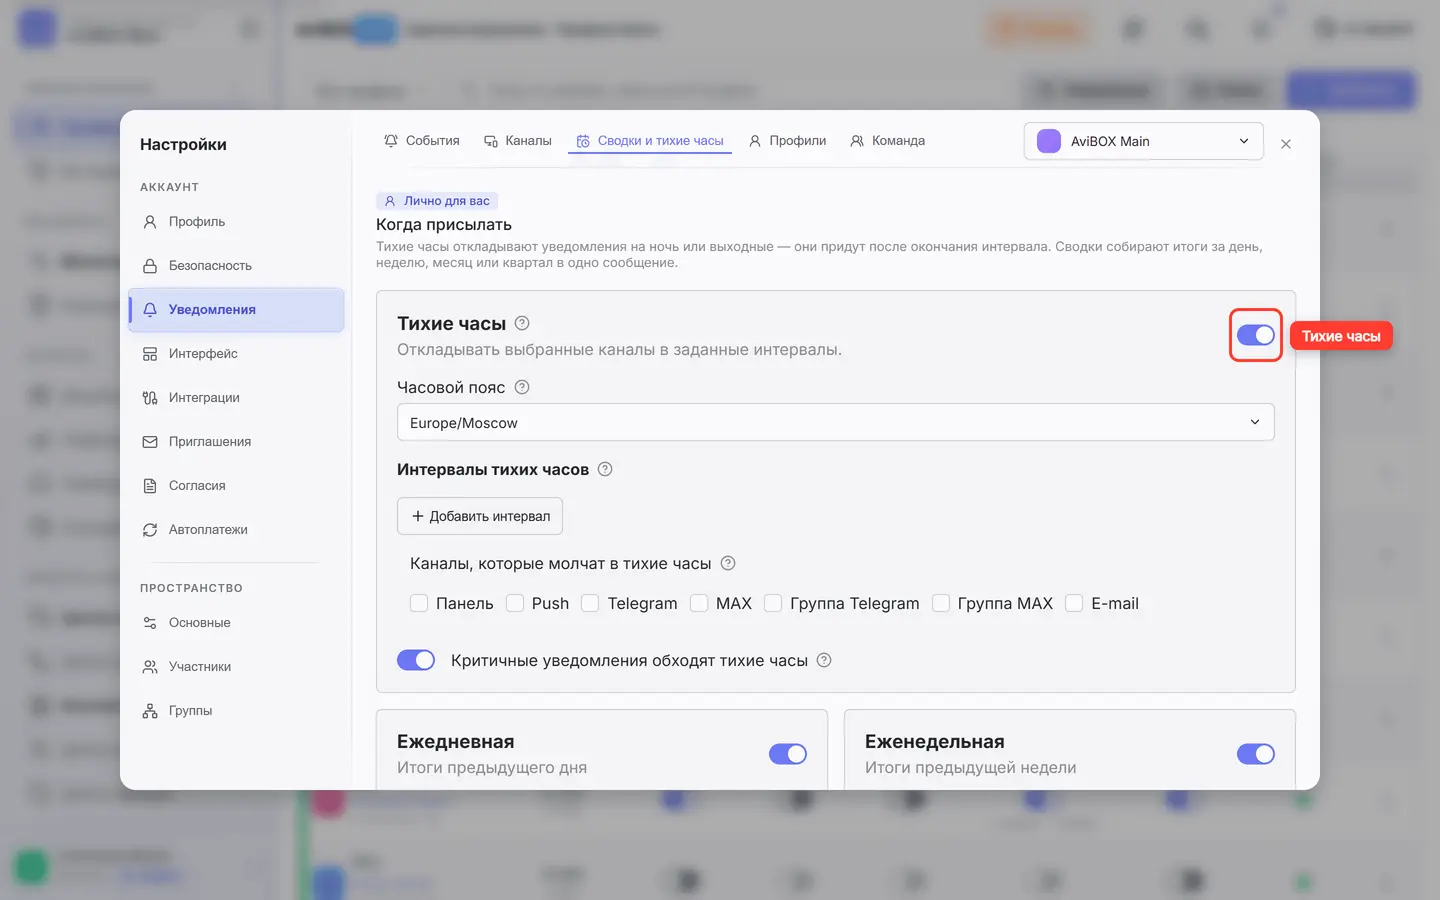1440x900 pixels.
Task: Click the Когда присылать heading
Action: (x=444, y=225)
